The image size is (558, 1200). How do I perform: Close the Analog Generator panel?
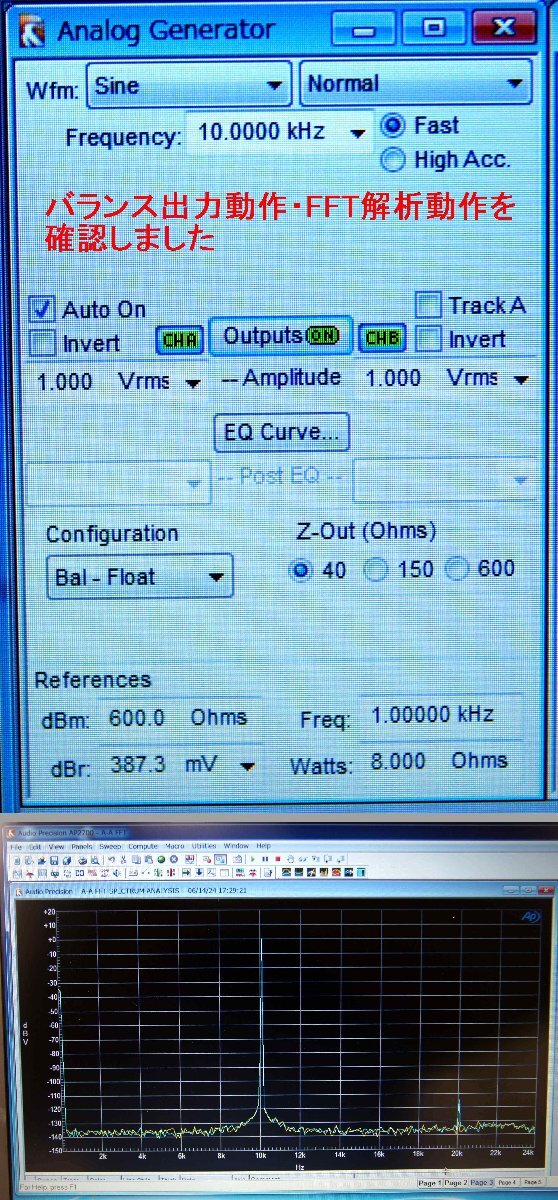click(504, 27)
